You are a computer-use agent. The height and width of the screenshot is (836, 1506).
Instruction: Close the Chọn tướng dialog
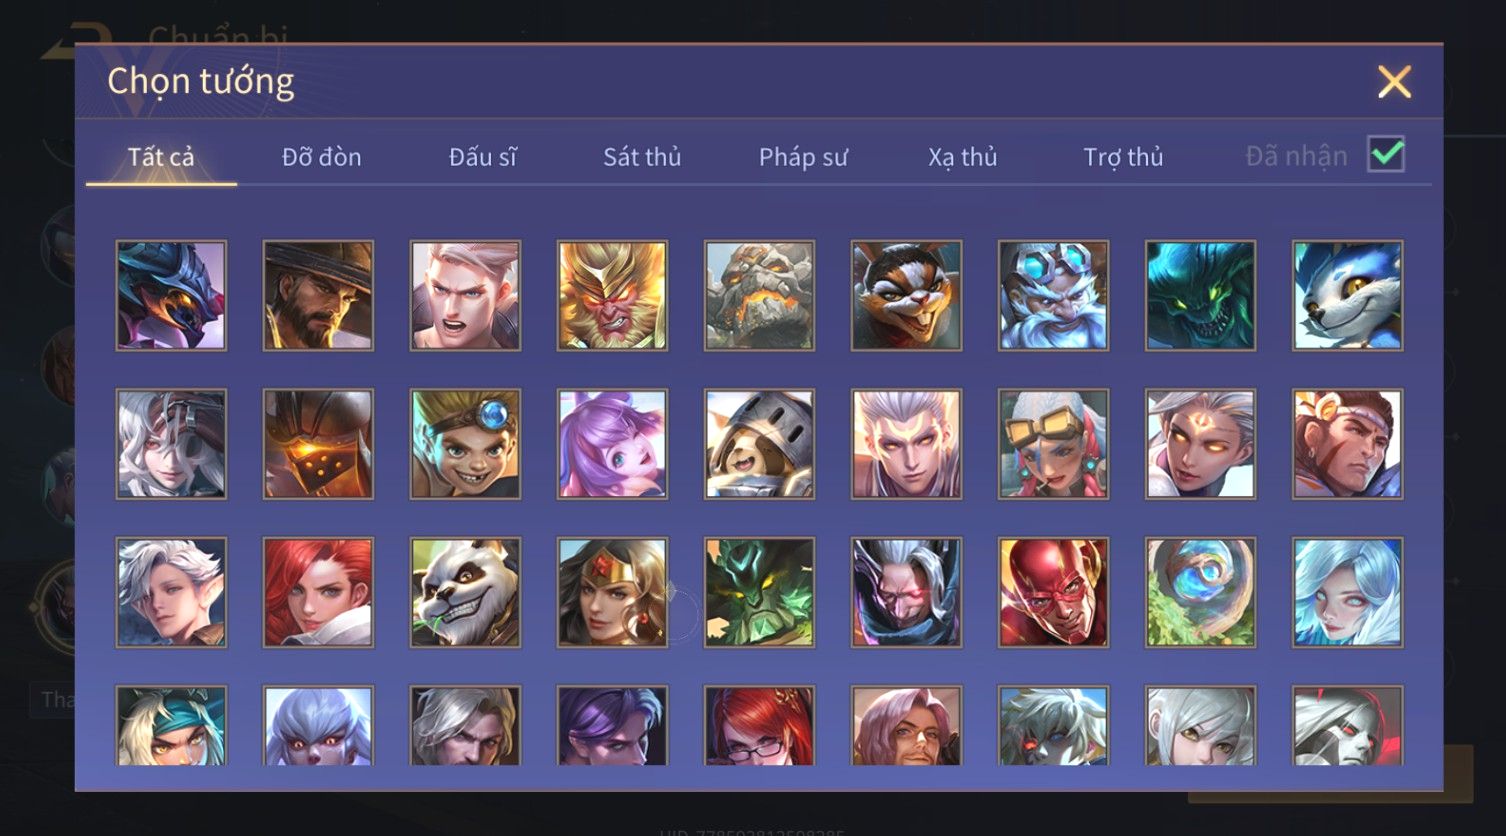1394,82
